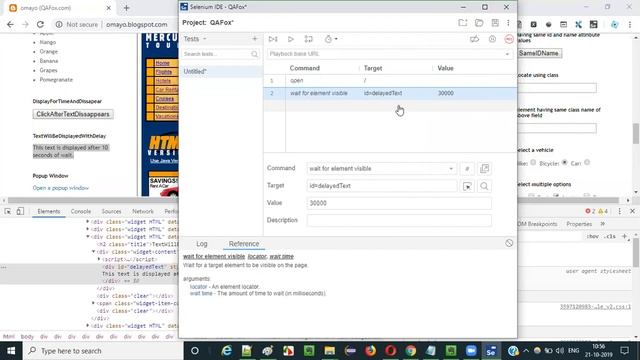The width and height of the screenshot is (640, 360).
Task: Open DevTools Elements tab
Action: pos(49,211)
